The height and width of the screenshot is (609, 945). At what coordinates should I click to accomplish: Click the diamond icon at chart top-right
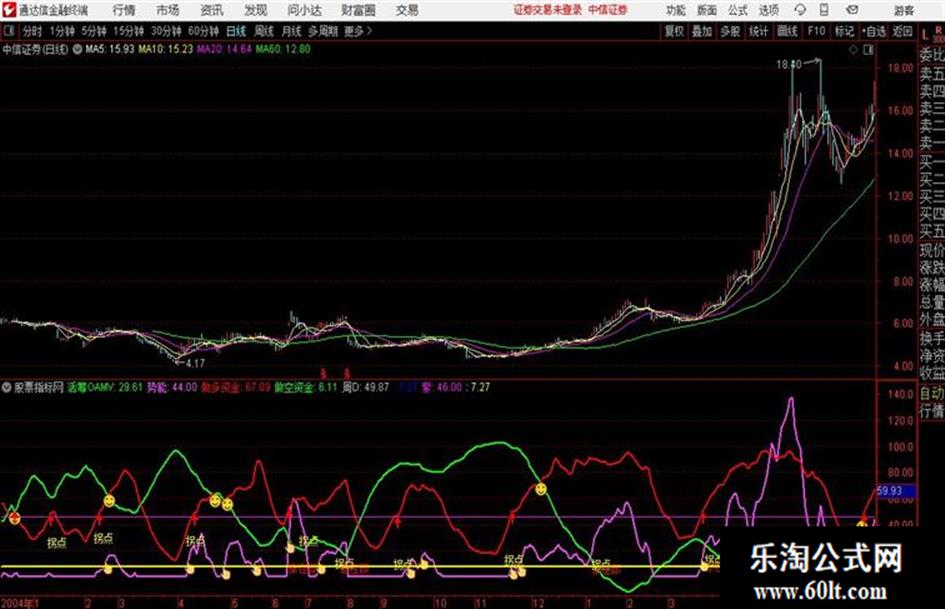pos(853,50)
